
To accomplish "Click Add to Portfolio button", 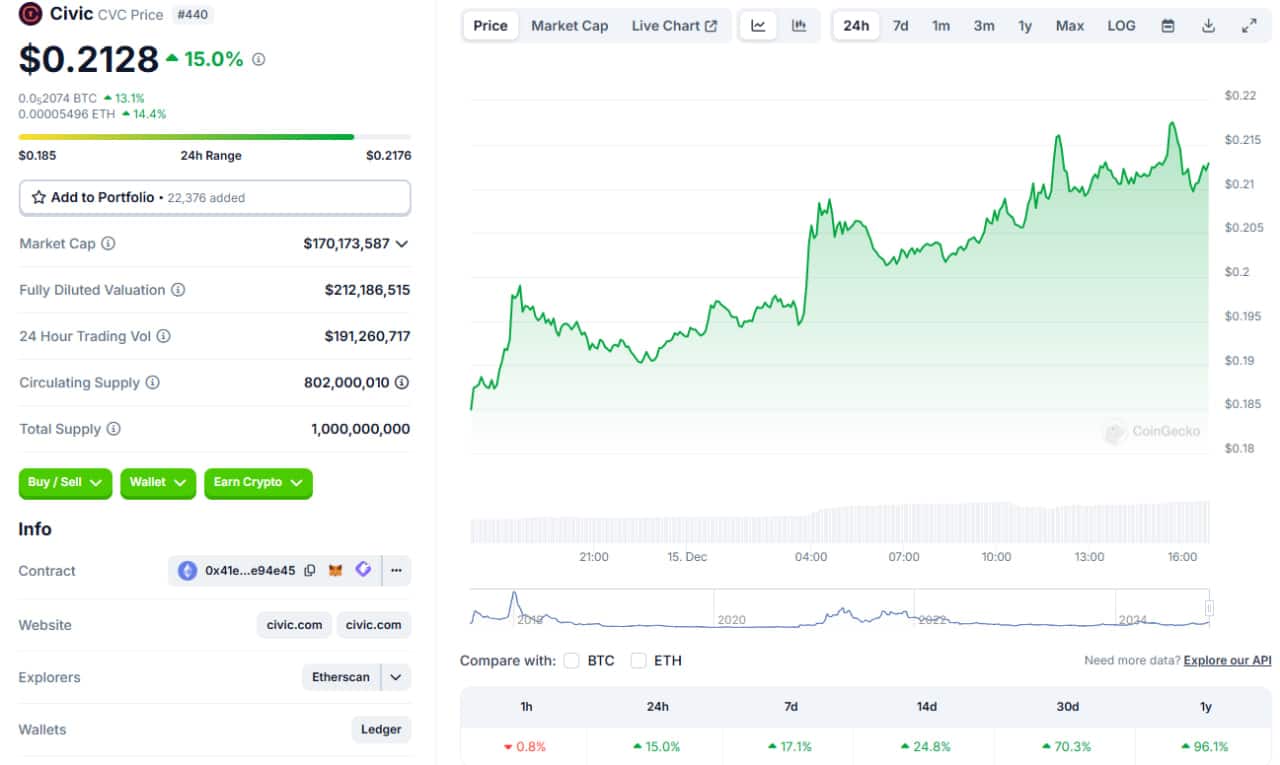I will [215, 198].
